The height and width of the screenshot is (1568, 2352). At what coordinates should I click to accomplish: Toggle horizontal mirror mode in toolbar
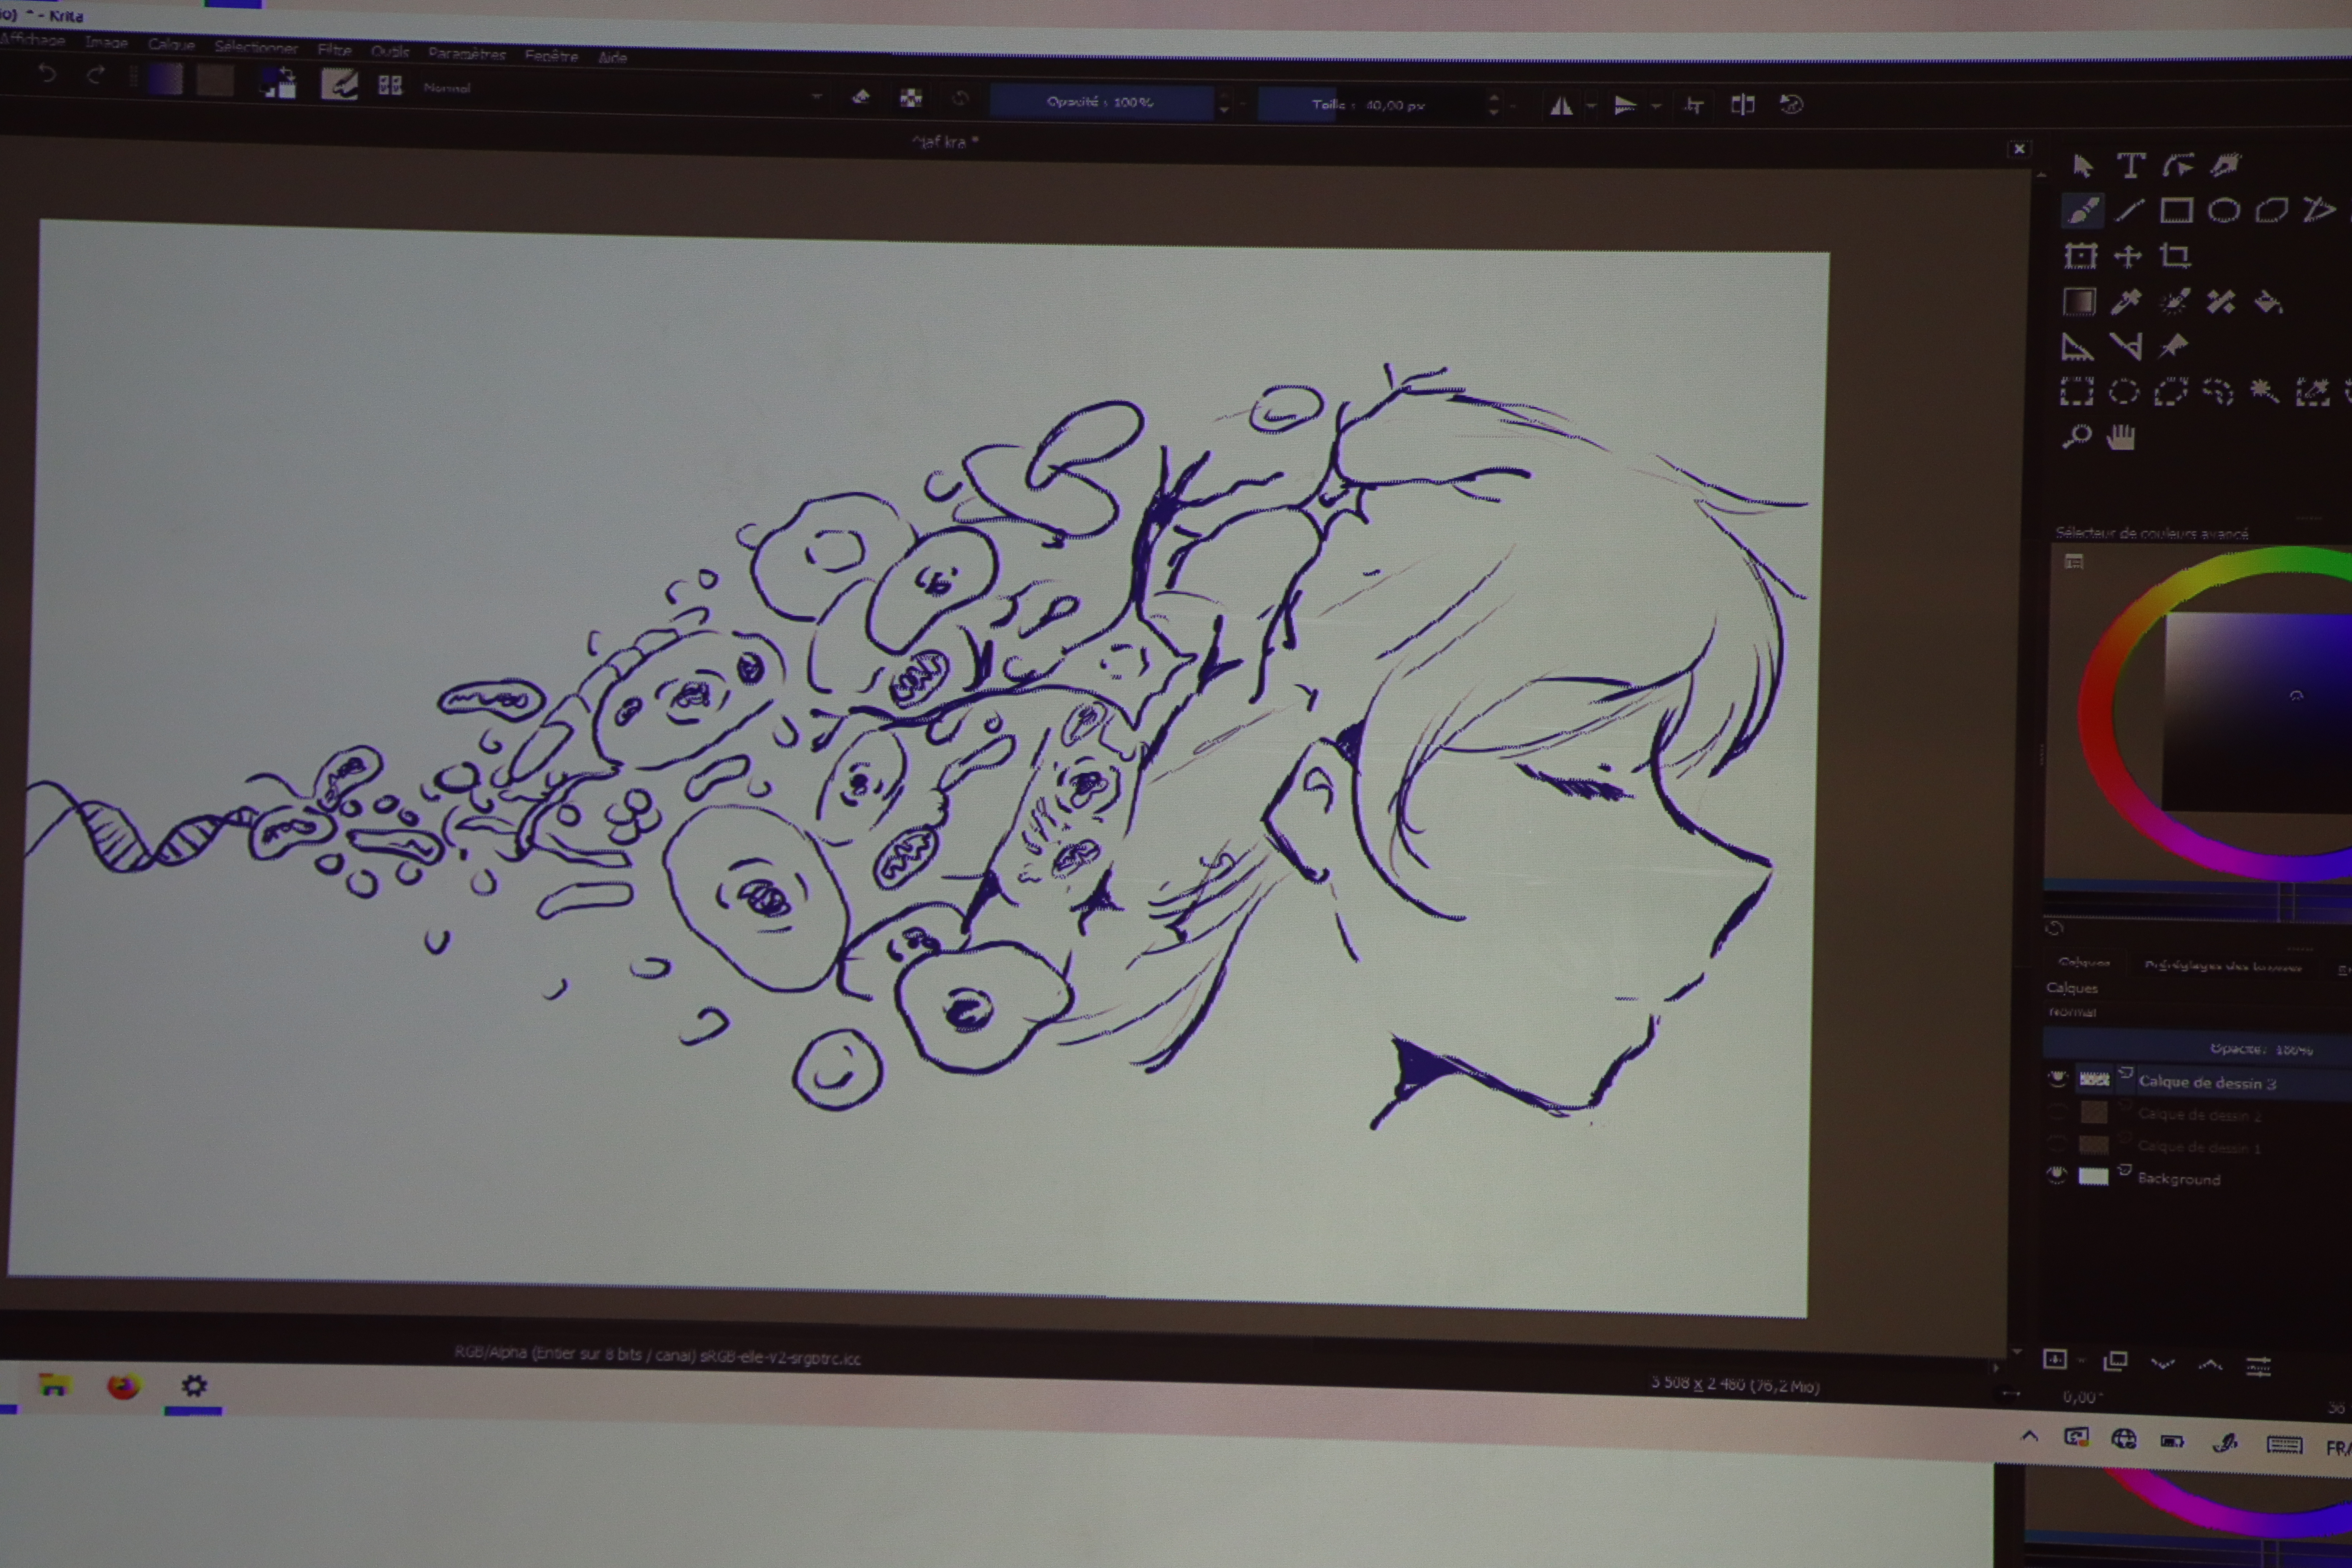point(1561,105)
